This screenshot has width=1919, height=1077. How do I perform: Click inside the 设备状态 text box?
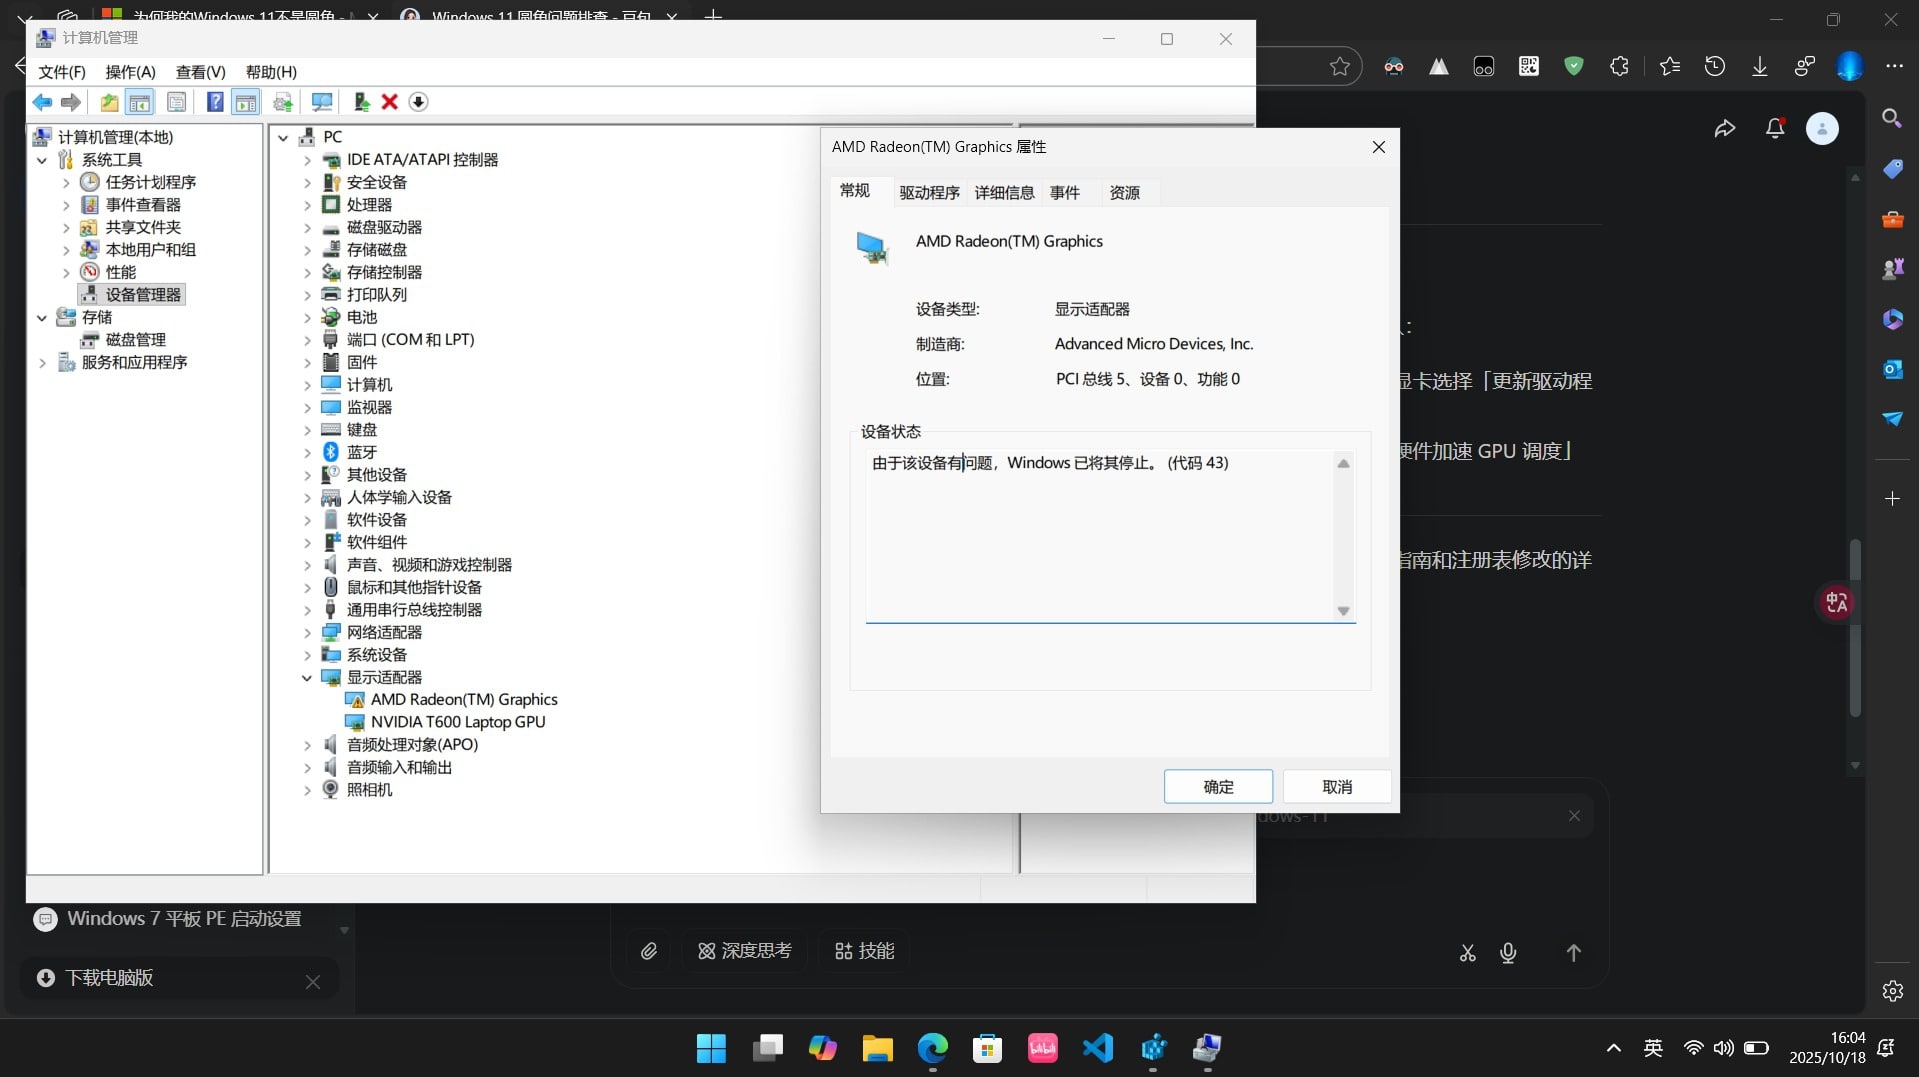[x=1100, y=536]
